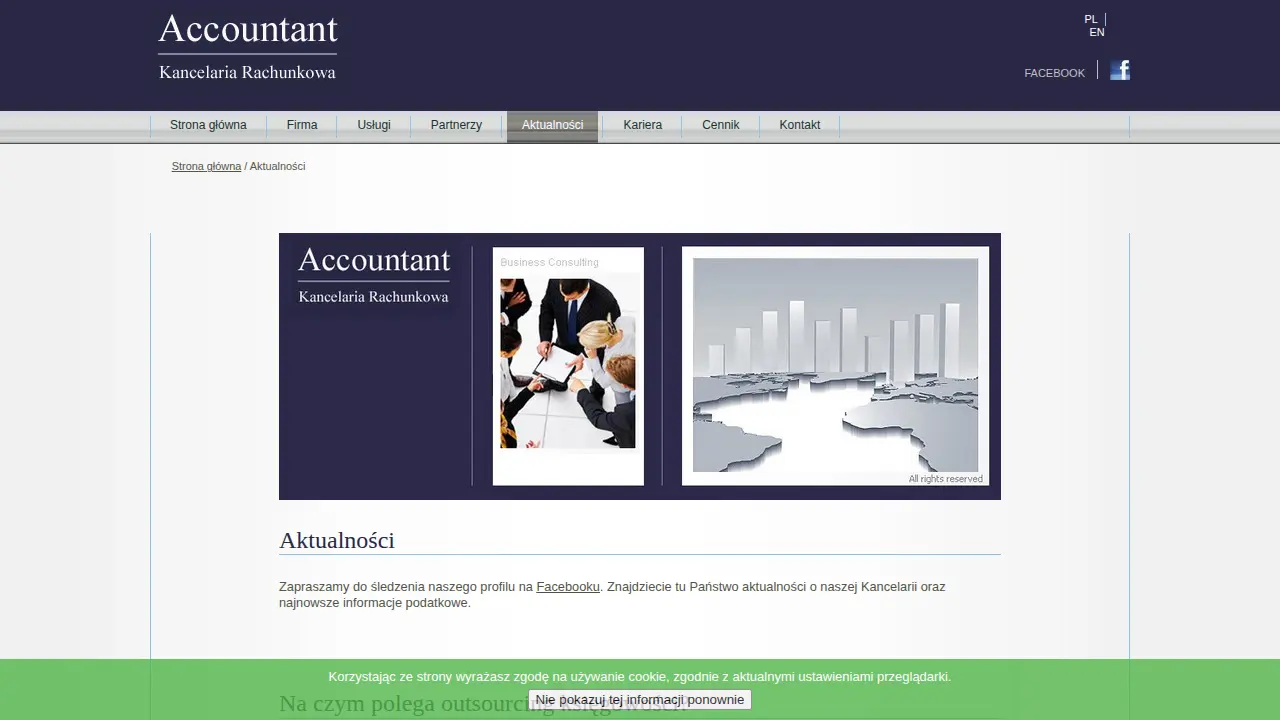Click the cookie consent message text
The image size is (1280, 720).
640,677
